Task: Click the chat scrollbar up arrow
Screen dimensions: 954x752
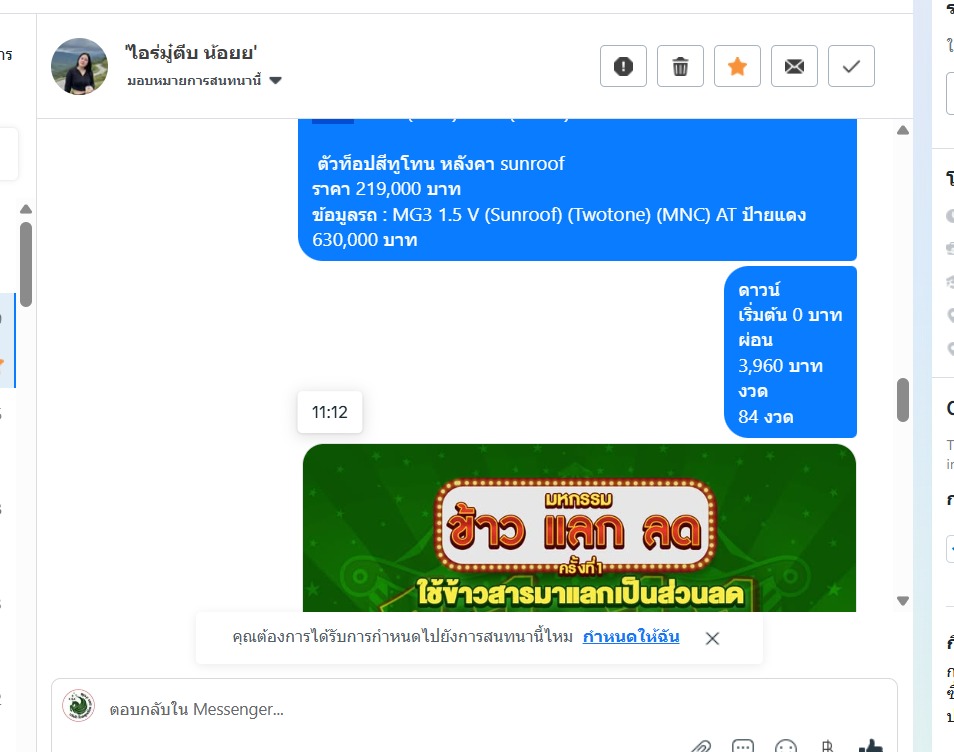Action: pyautogui.click(x=903, y=130)
